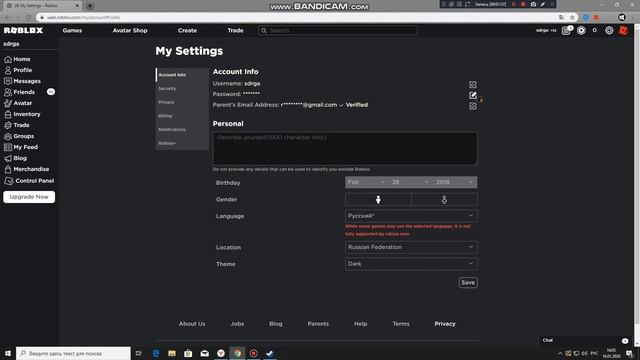Image resolution: width=640 pixels, height=360 pixels.
Task: Open Create in the top navigation
Action: [187, 30]
